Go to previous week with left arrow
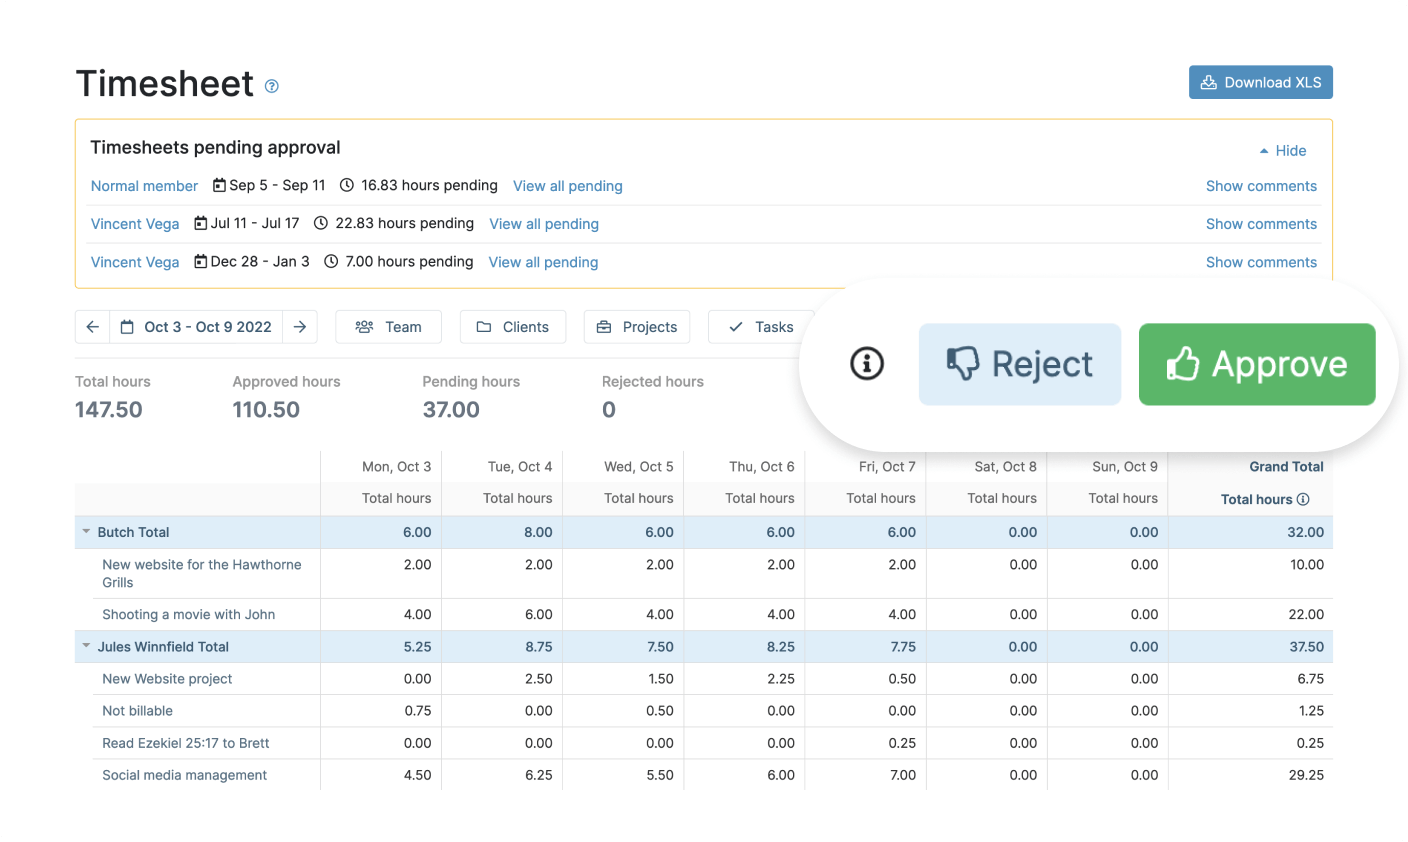 tap(93, 327)
